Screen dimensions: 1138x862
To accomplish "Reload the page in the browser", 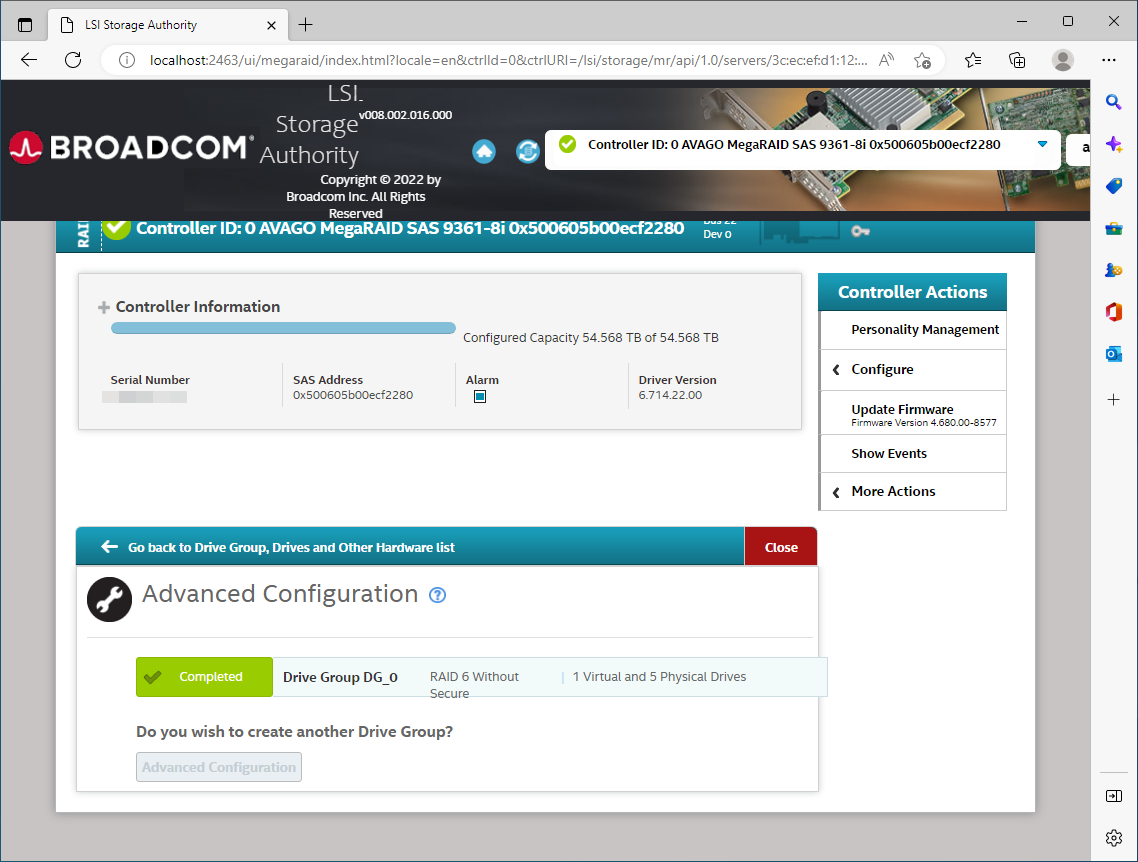I will [73, 60].
